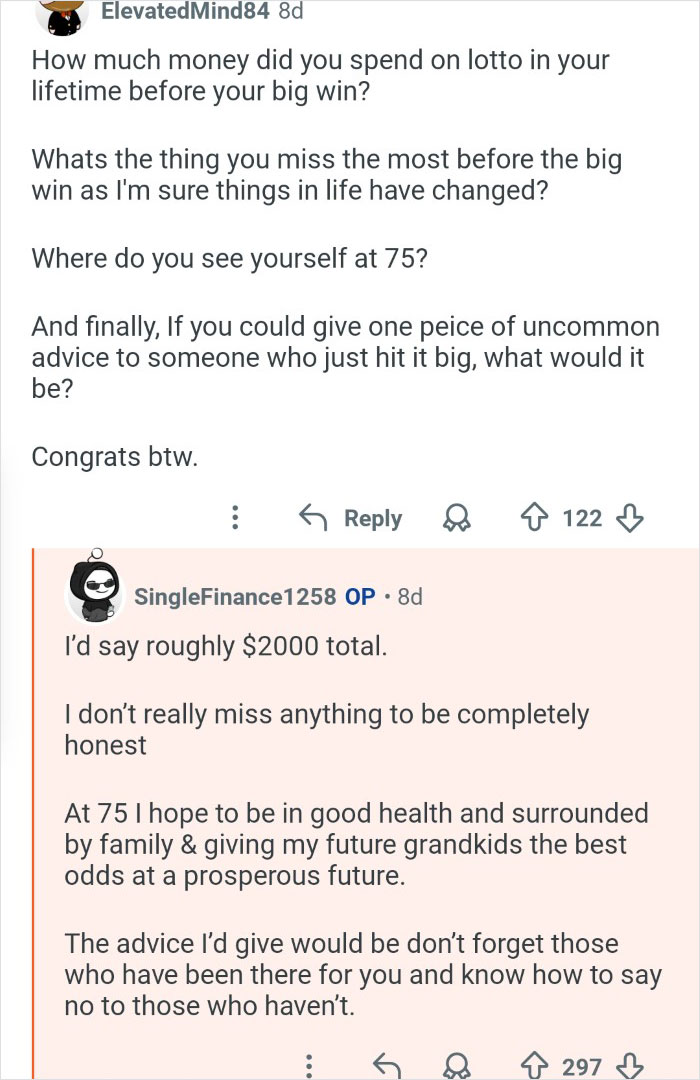Click the reply arrow icon on OP's comment

pos(389,1065)
